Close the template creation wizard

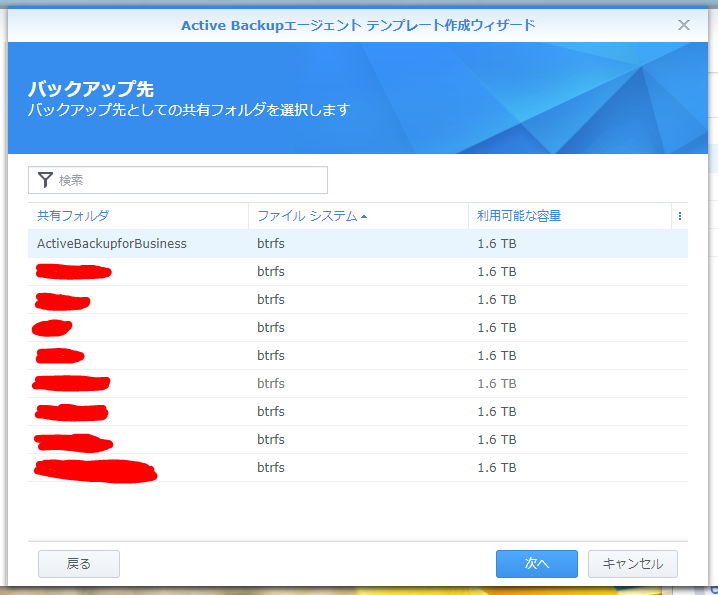pyautogui.click(x=684, y=25)
